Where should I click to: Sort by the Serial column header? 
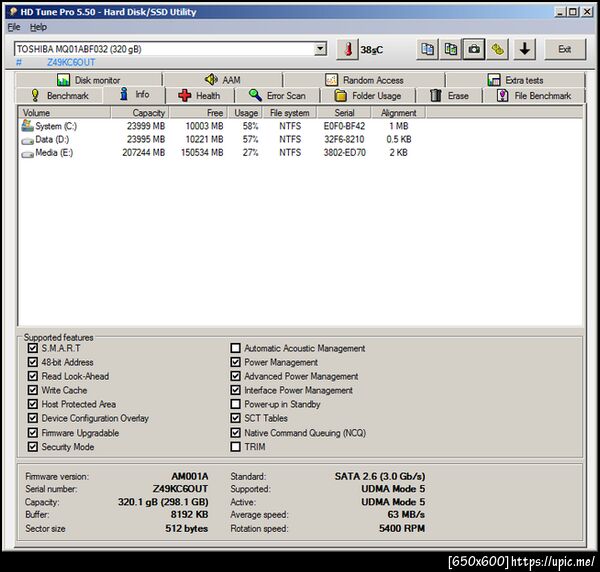click(344, 112)
